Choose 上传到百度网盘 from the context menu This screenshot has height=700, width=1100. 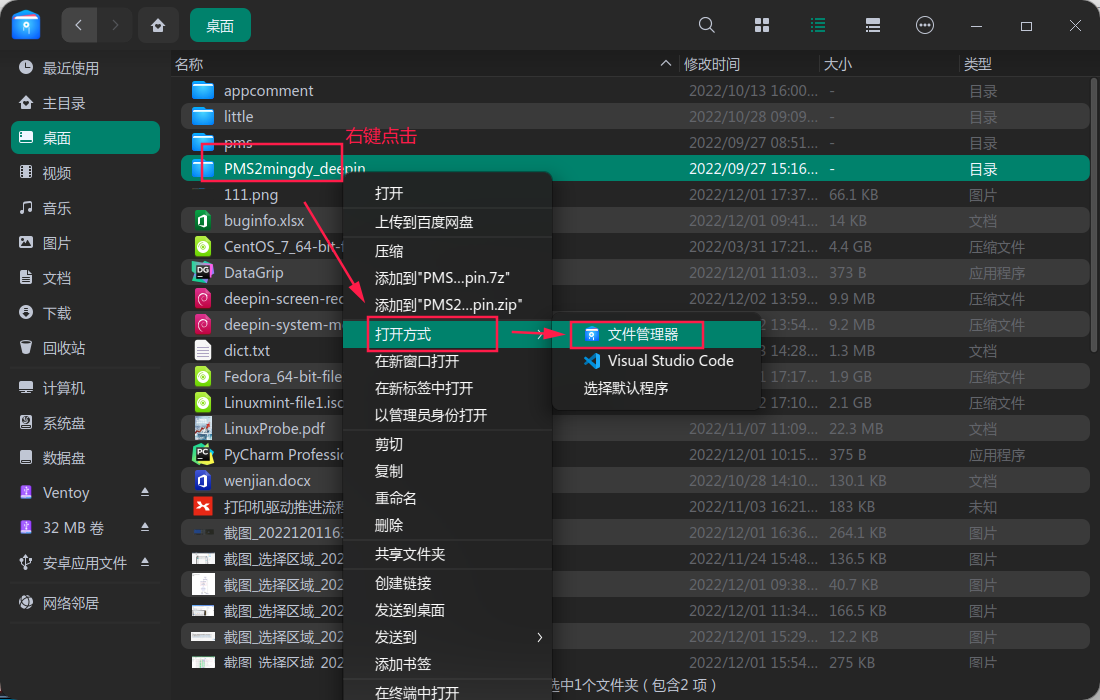pyautogui.click(x=447, y=222)
